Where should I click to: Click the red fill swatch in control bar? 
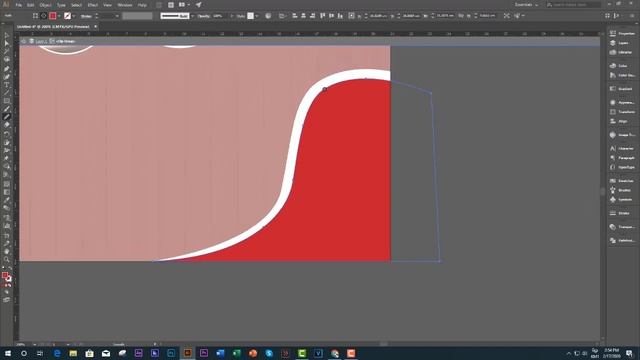coord(53,16)
